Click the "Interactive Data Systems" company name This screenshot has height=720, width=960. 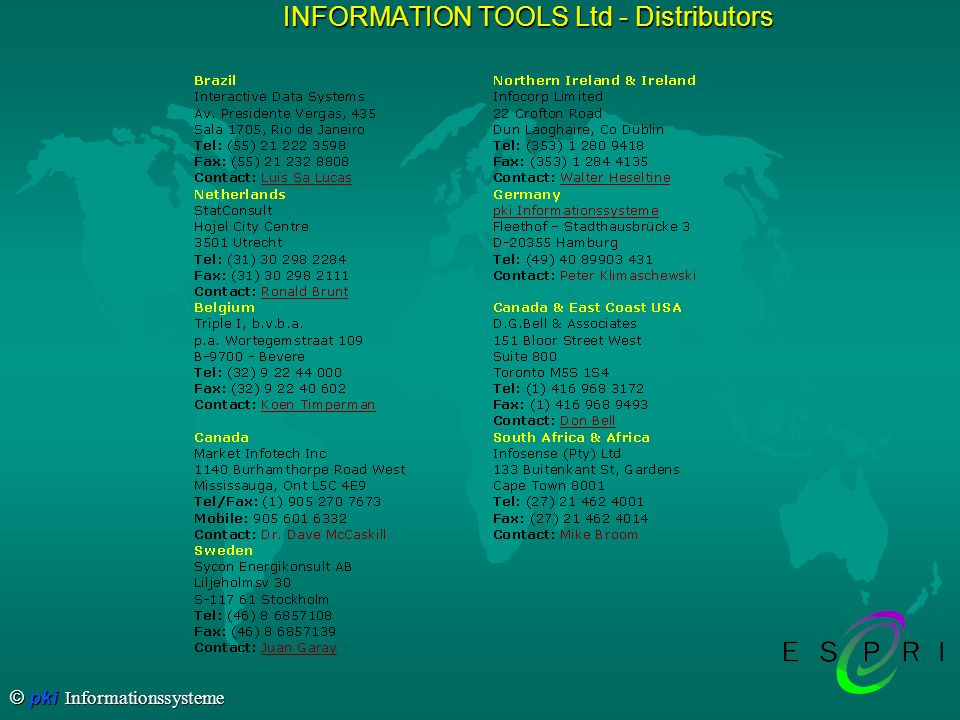click(279, 97)
